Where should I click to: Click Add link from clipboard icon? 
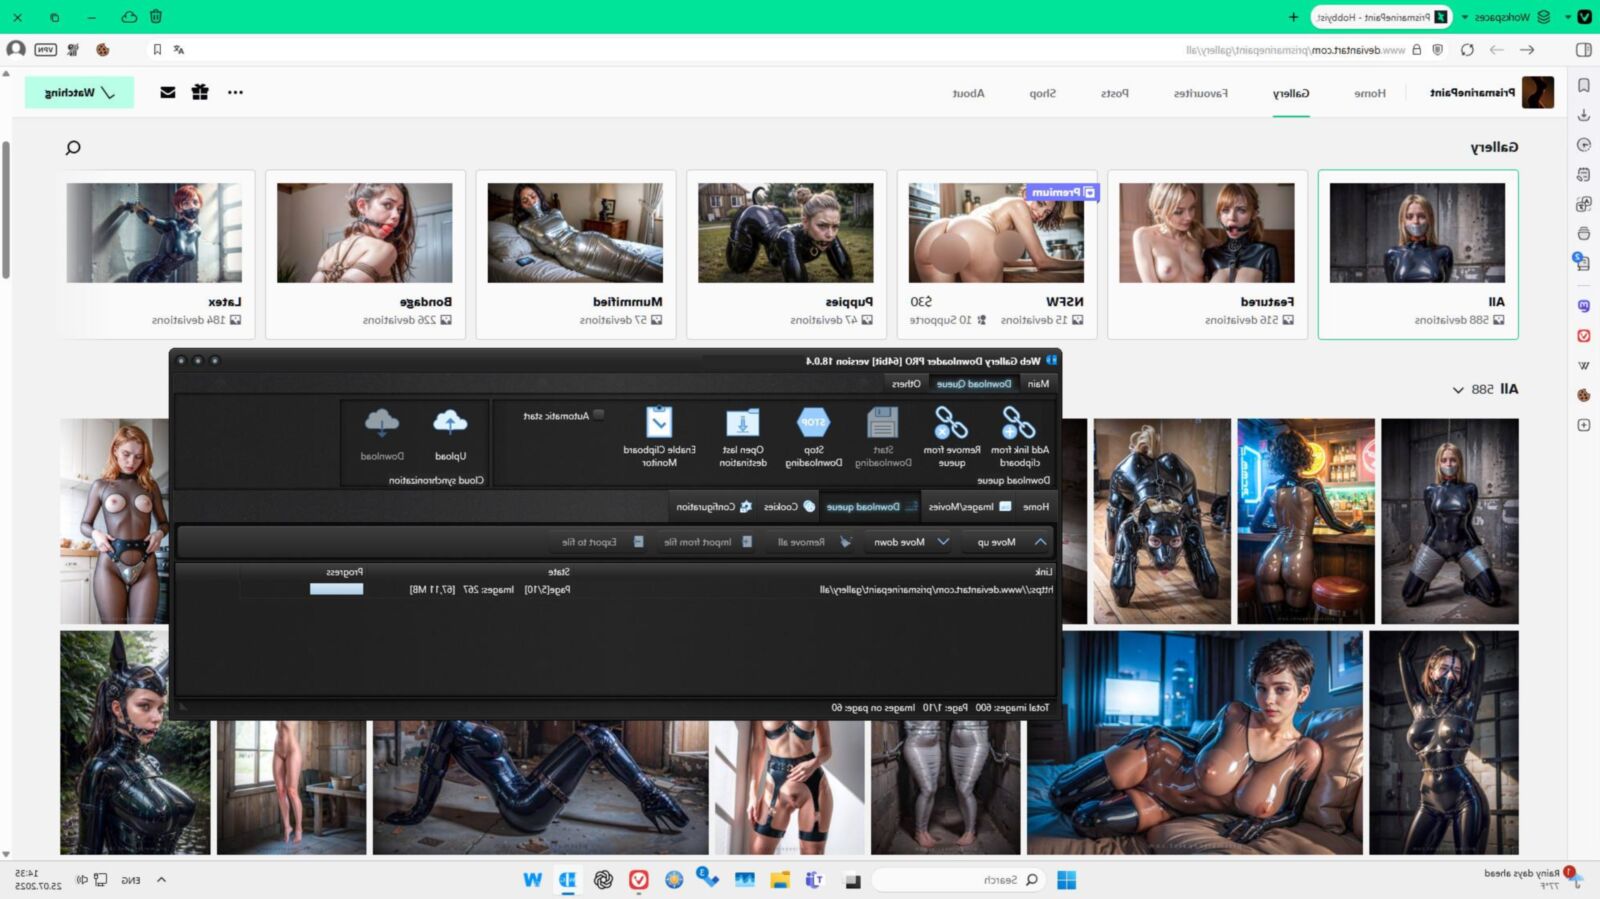(1019, 423)
